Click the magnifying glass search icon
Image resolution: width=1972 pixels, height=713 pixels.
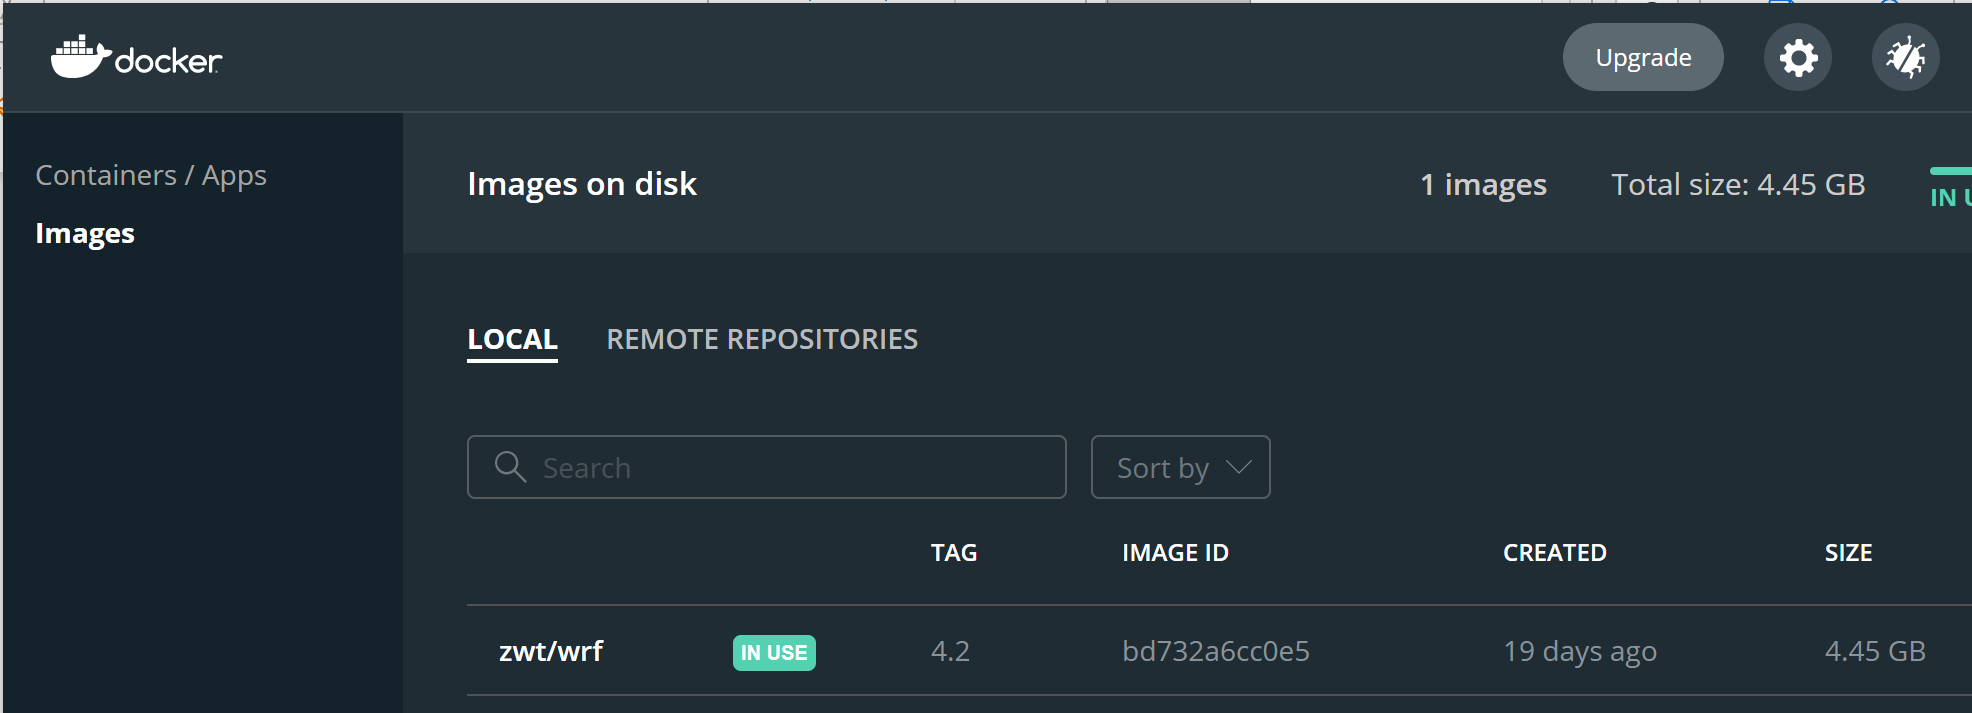(510, 467)
